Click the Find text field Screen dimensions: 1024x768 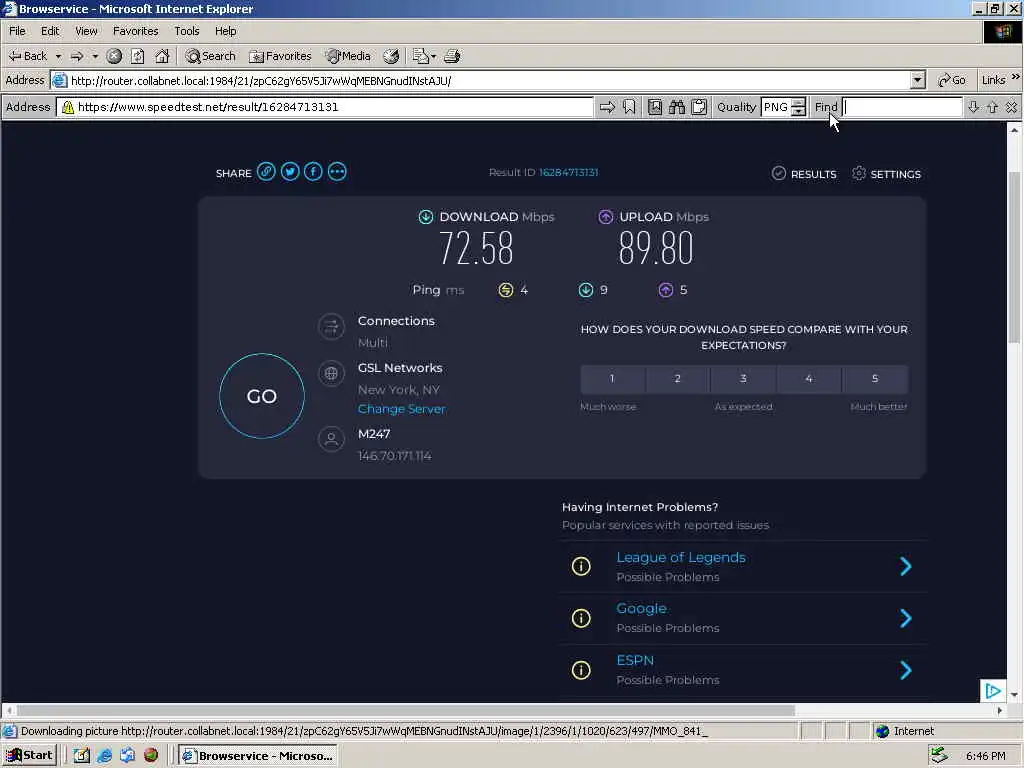coord(902,107)
